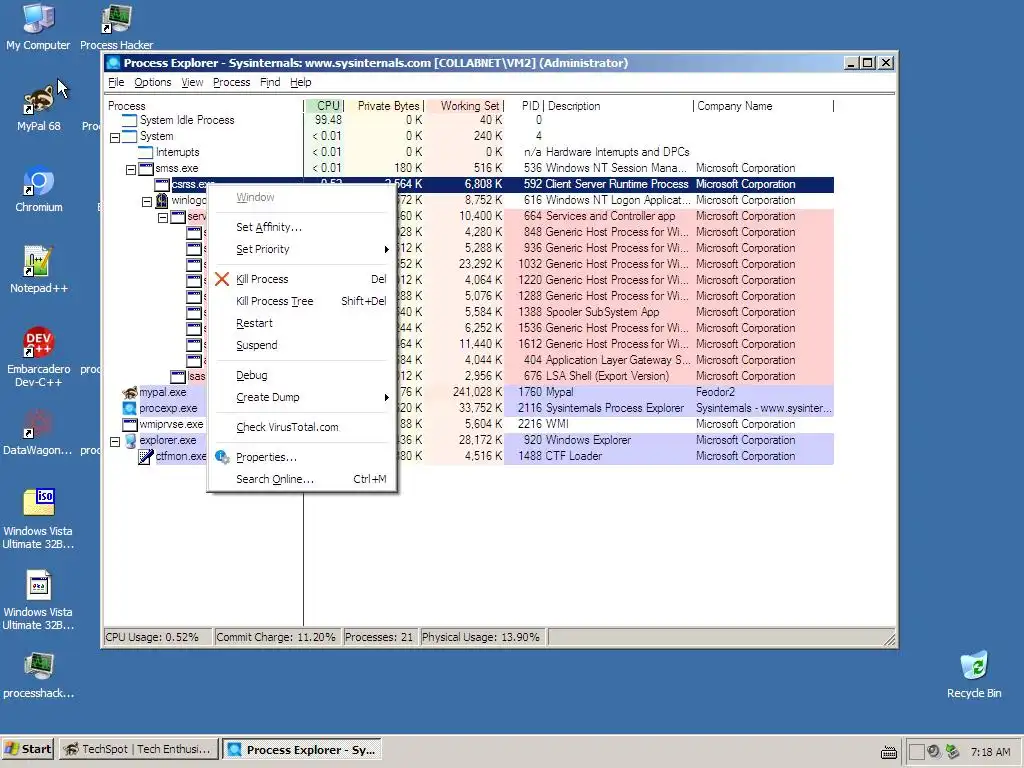Choose Set Affinity from context menu
This screenshot has height=768, width=1024.
click(302, 227)
